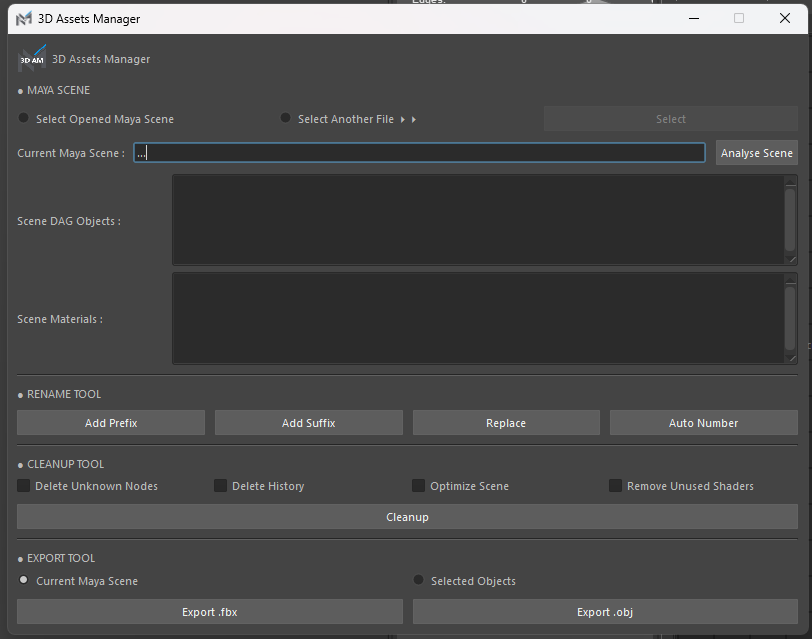This screenshot has width=812, height=639.
Task: Close the 3D Assets Manager window
Action: [x=785, y=19]
